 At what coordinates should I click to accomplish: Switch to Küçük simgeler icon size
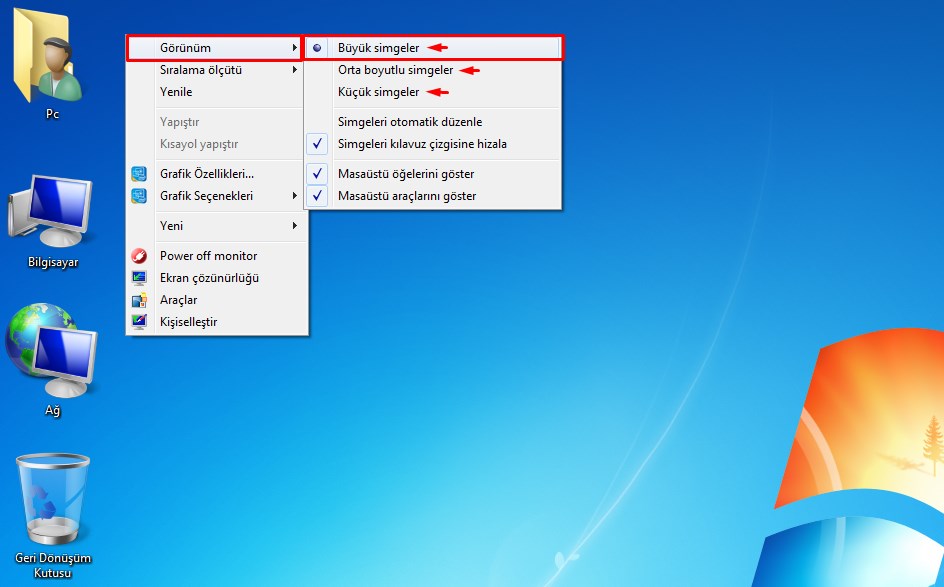378,92
